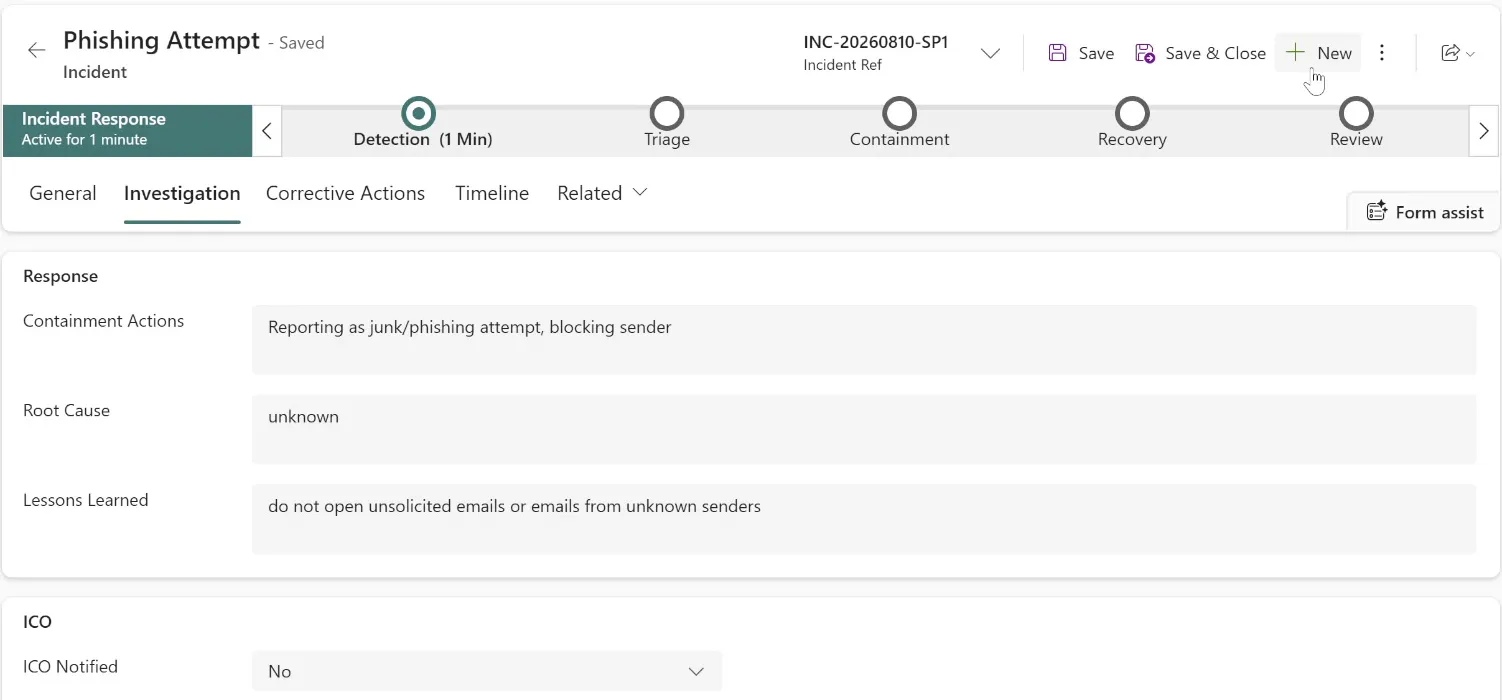
Task: Click the ICO Notified field label
Action: point(70,666)
